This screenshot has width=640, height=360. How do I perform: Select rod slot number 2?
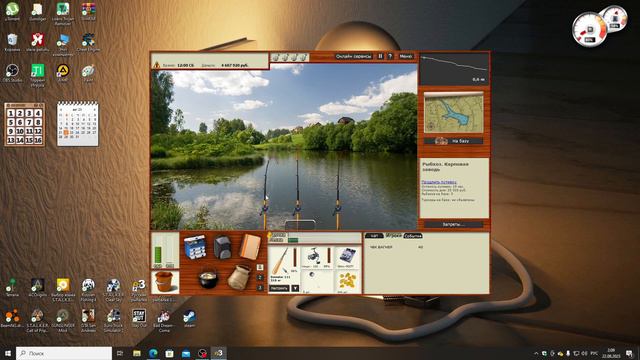(x=260, y=278)
